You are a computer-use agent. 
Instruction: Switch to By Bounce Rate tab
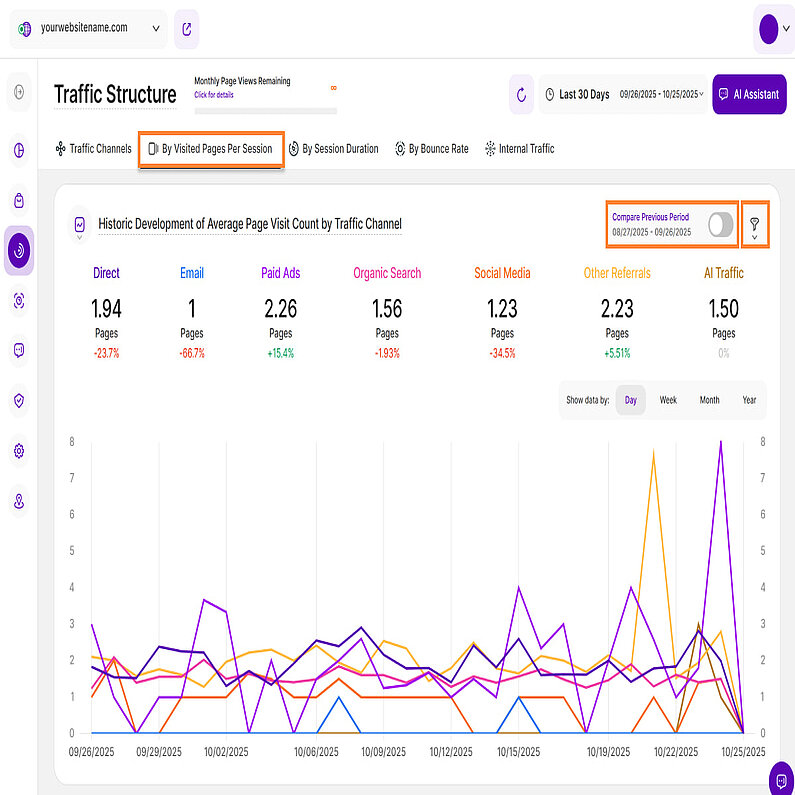click(x=430, y=149)
